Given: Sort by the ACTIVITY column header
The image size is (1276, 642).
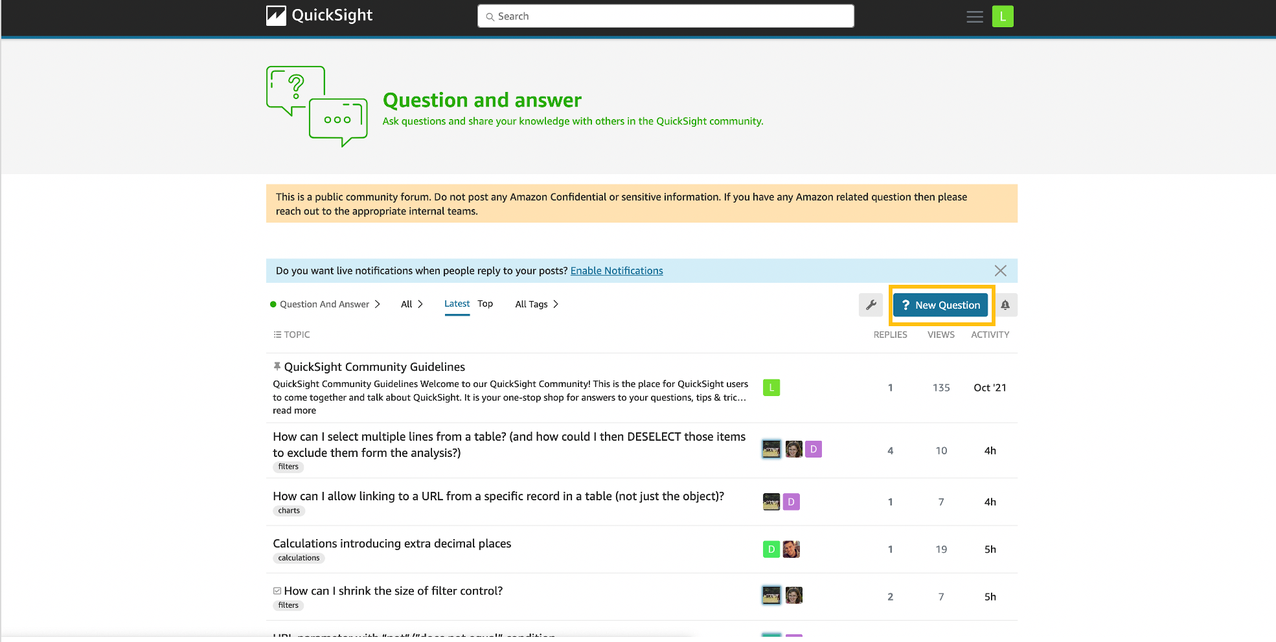Looking at the screenshot, I should [x=990, y=335].
